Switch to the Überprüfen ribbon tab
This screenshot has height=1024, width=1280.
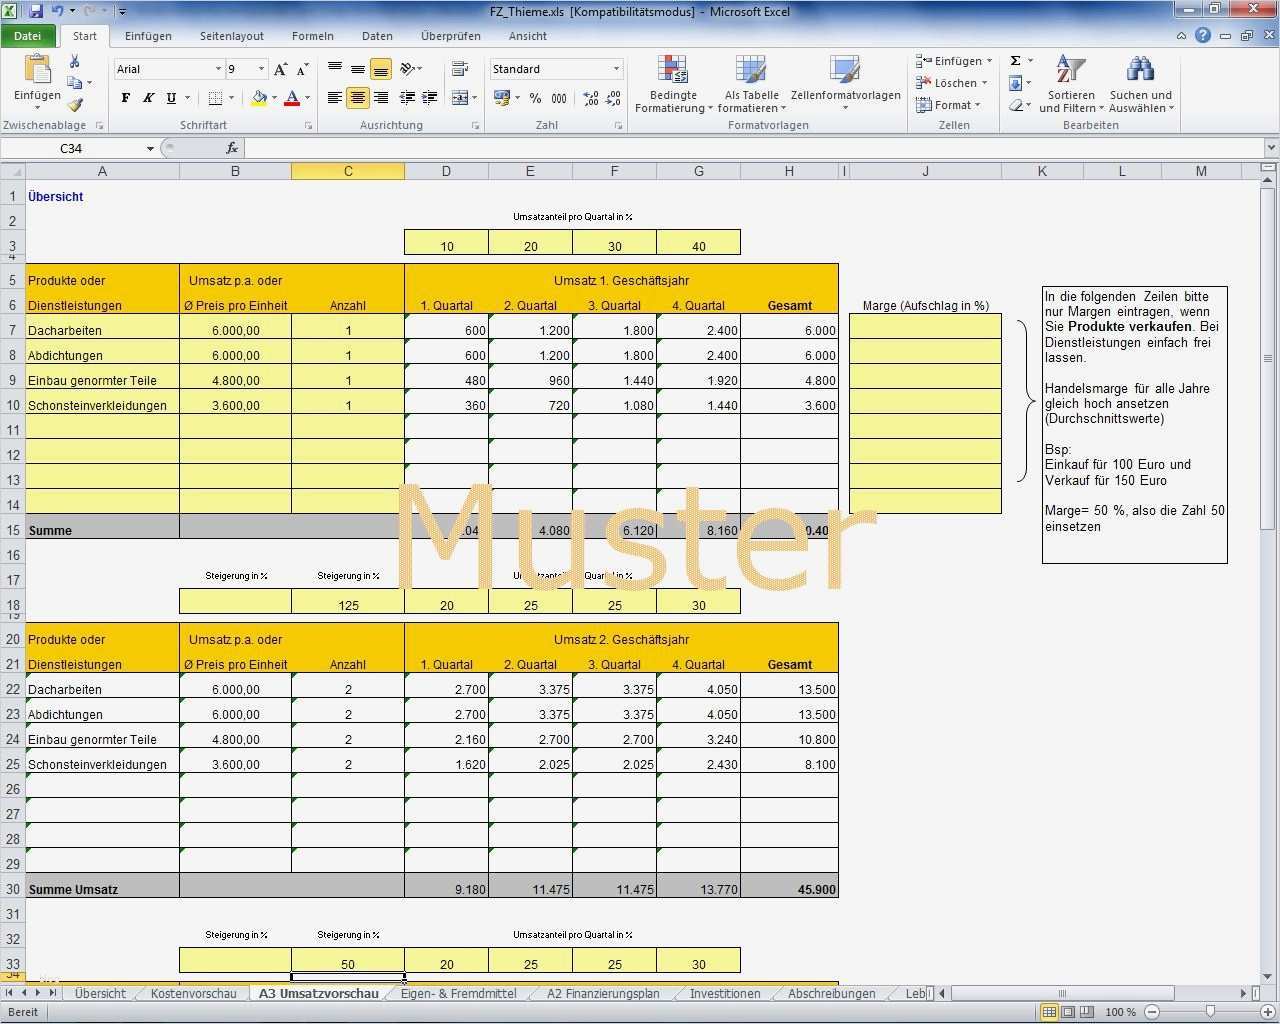(450, 35)
